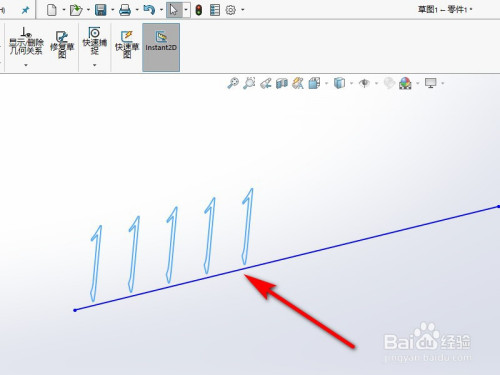Expand the View Settings dropdown arrow

(x=443, y=83)
